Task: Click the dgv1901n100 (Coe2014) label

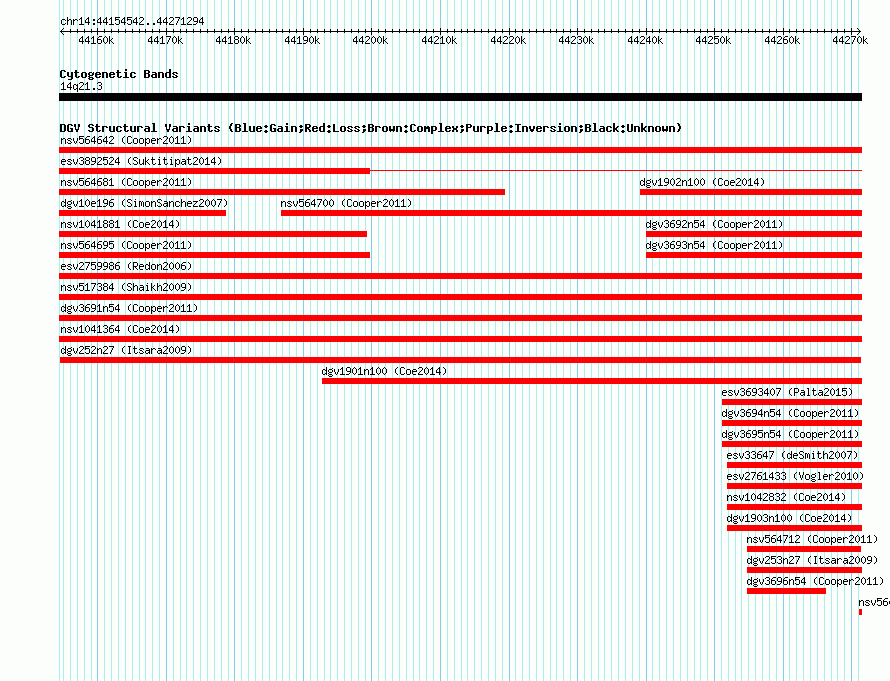Action: (384, 371)
